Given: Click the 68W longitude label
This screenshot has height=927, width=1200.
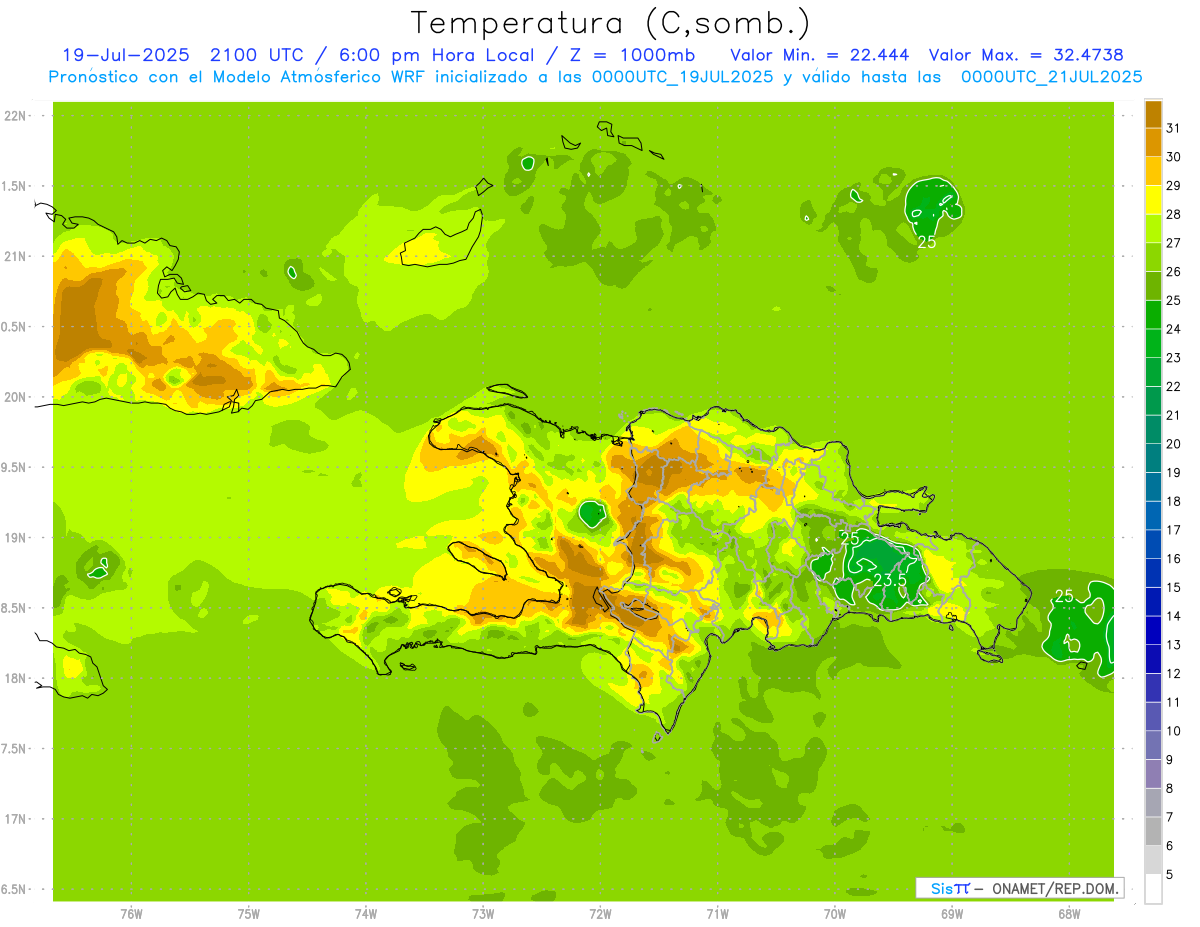Looking at the screenshot, I should 1069,914.
